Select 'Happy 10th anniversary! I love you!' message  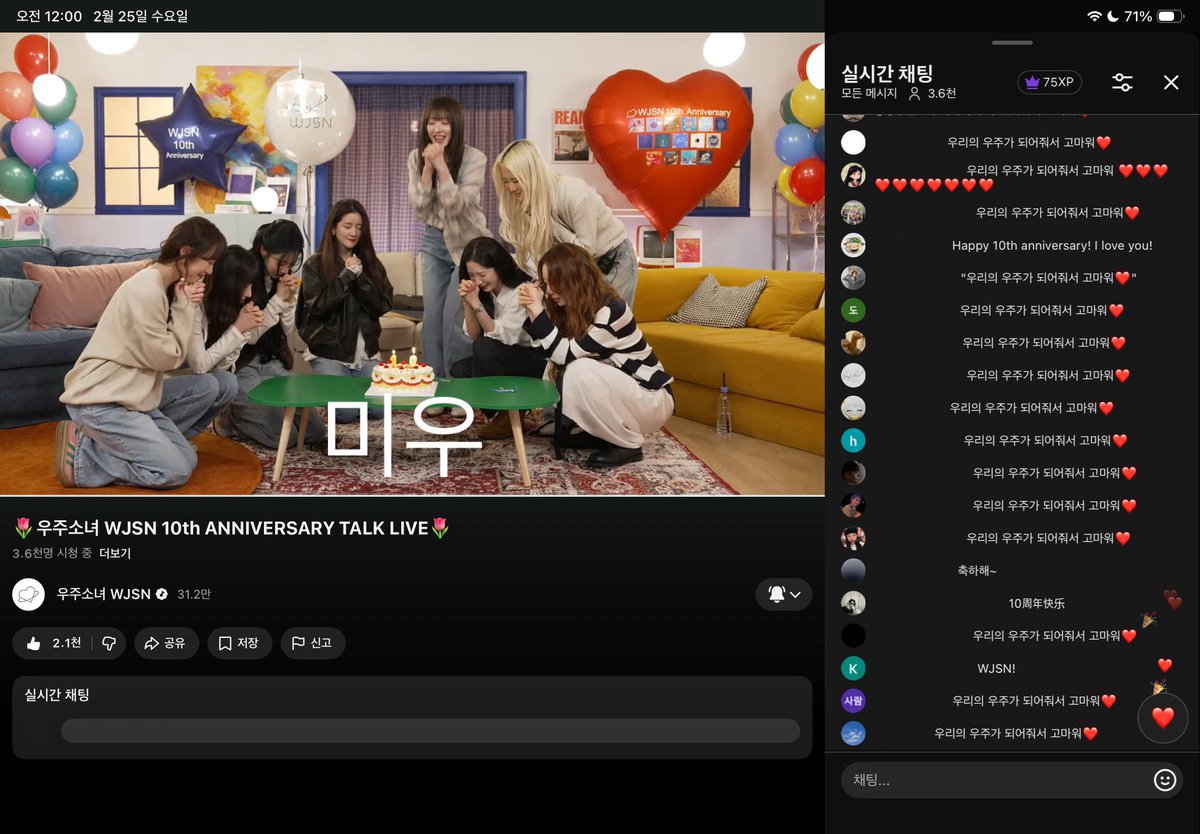pos(1052,245)
